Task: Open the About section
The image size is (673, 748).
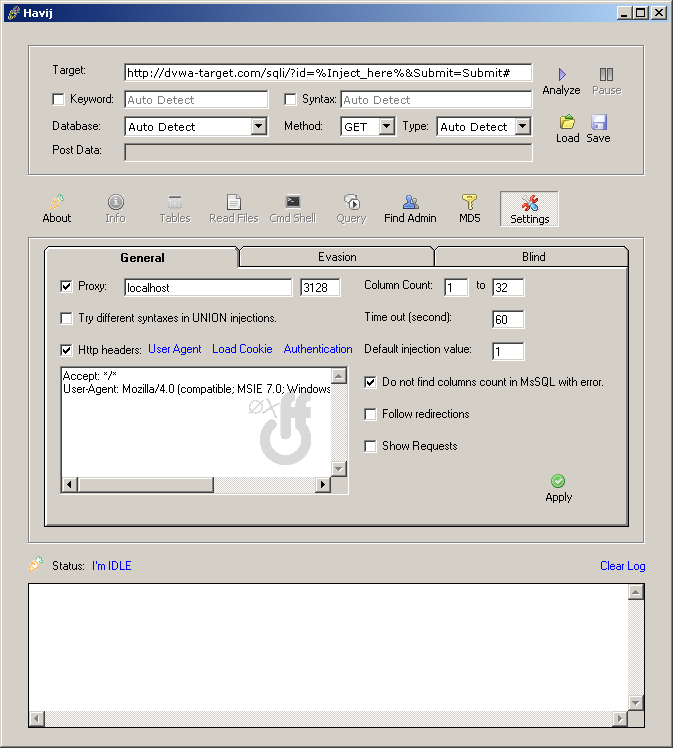Action: coord(57,209)
